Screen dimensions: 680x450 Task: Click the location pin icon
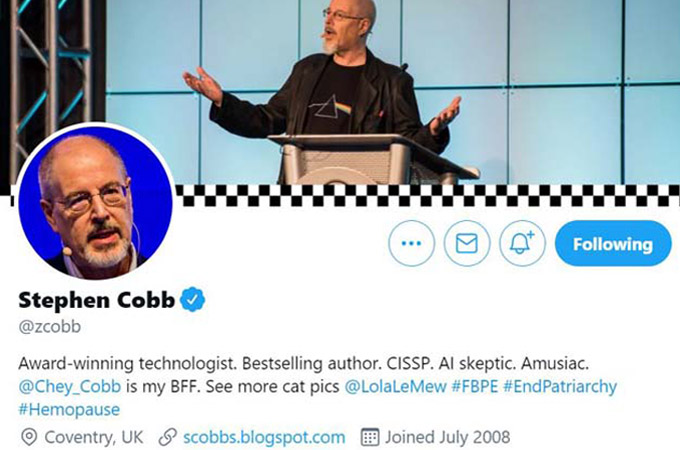pos(29,437)
